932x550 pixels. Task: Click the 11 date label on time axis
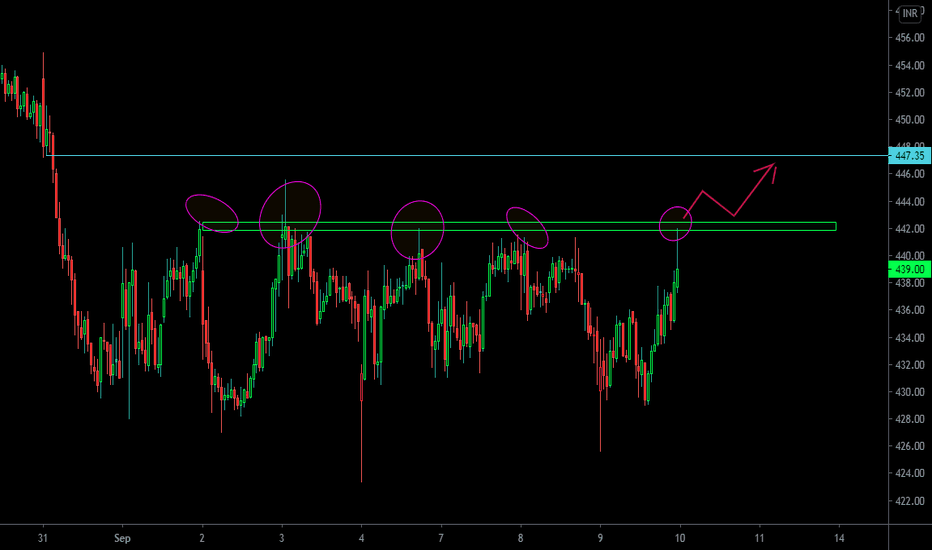tap(760, 538)
